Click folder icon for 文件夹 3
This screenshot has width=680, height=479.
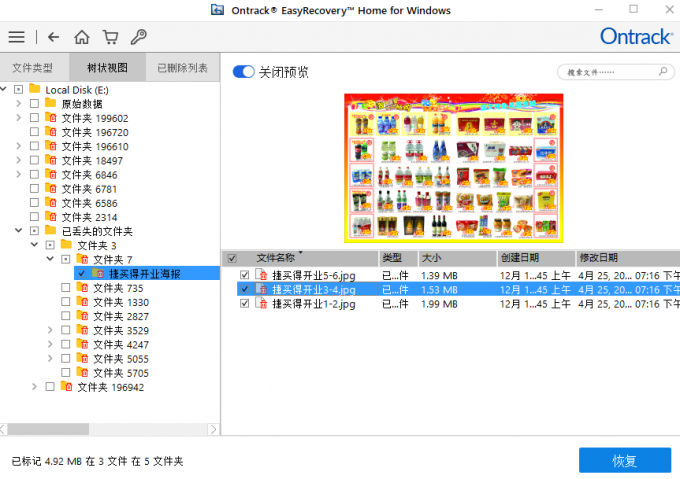[x=66, y=244]
